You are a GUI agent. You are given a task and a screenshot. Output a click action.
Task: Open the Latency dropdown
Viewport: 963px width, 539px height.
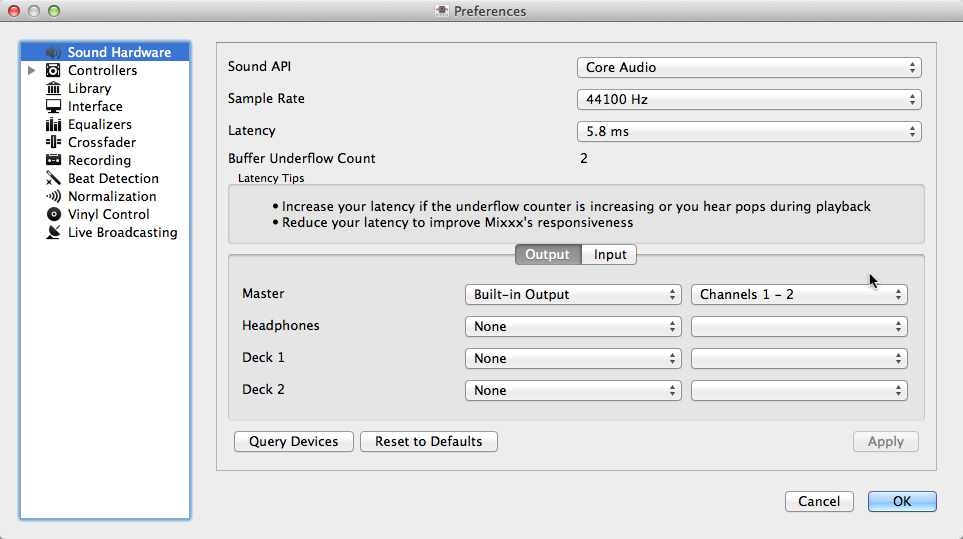click(748, 132)
